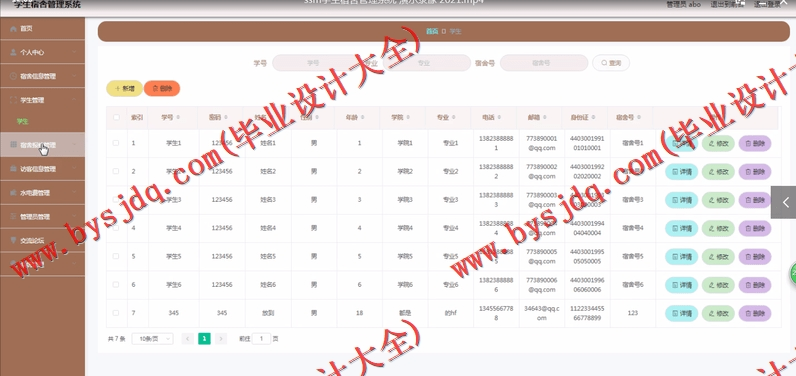Check the row checkbox for 学生5

click(x=116, y=256)
